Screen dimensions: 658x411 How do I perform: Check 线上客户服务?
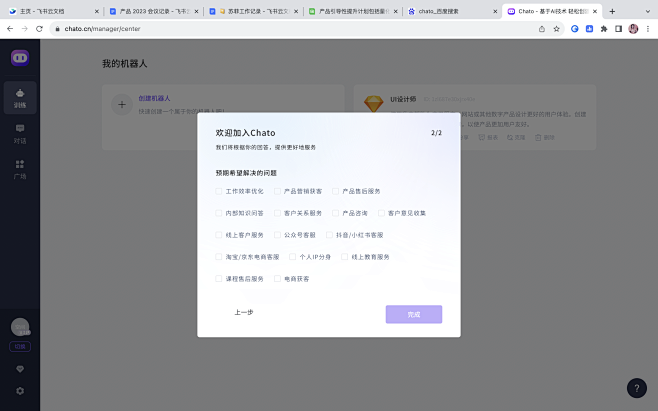coord(219,235)
